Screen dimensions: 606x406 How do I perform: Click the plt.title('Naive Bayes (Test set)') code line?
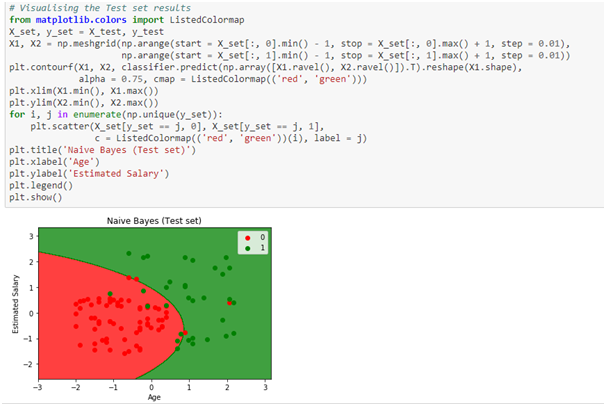tap(103, 150)
